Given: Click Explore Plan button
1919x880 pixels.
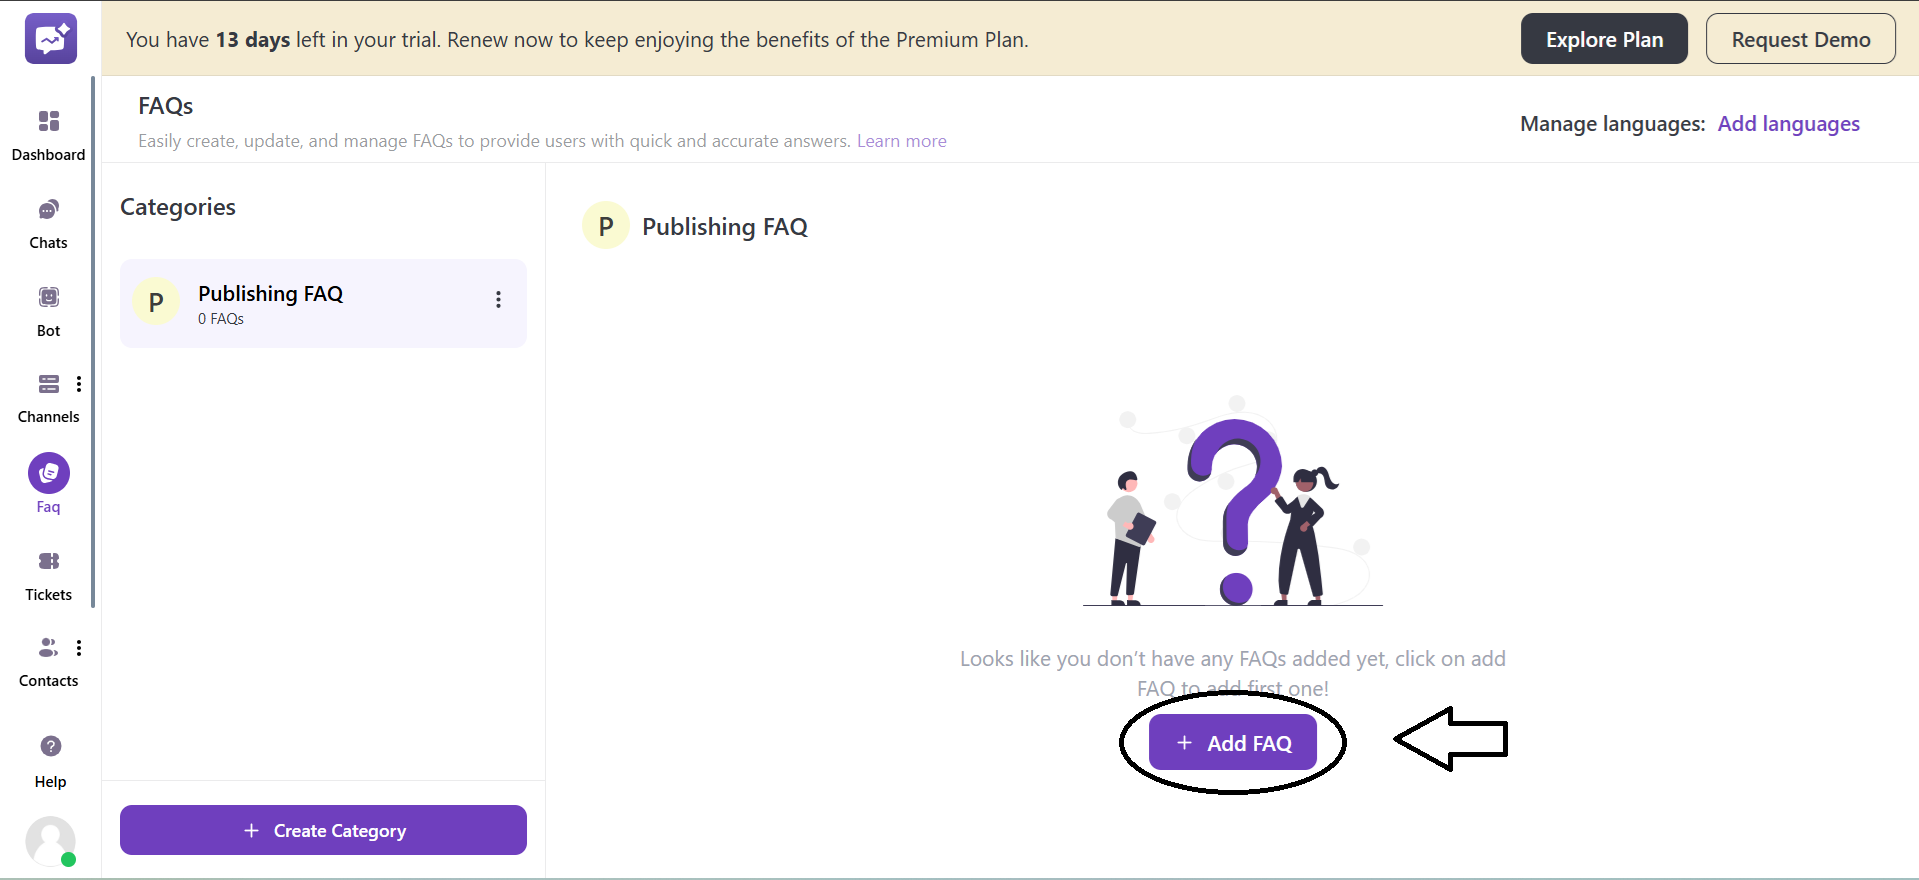Looking at the screenshot, I should click(x=1604, y=39).
